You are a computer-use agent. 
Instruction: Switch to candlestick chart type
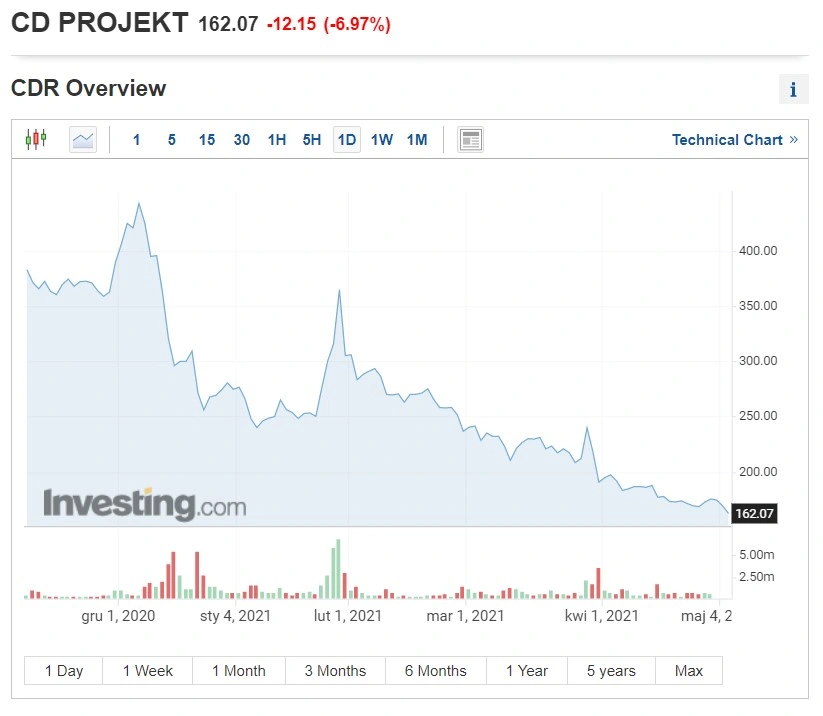click(x=36, y=140)
